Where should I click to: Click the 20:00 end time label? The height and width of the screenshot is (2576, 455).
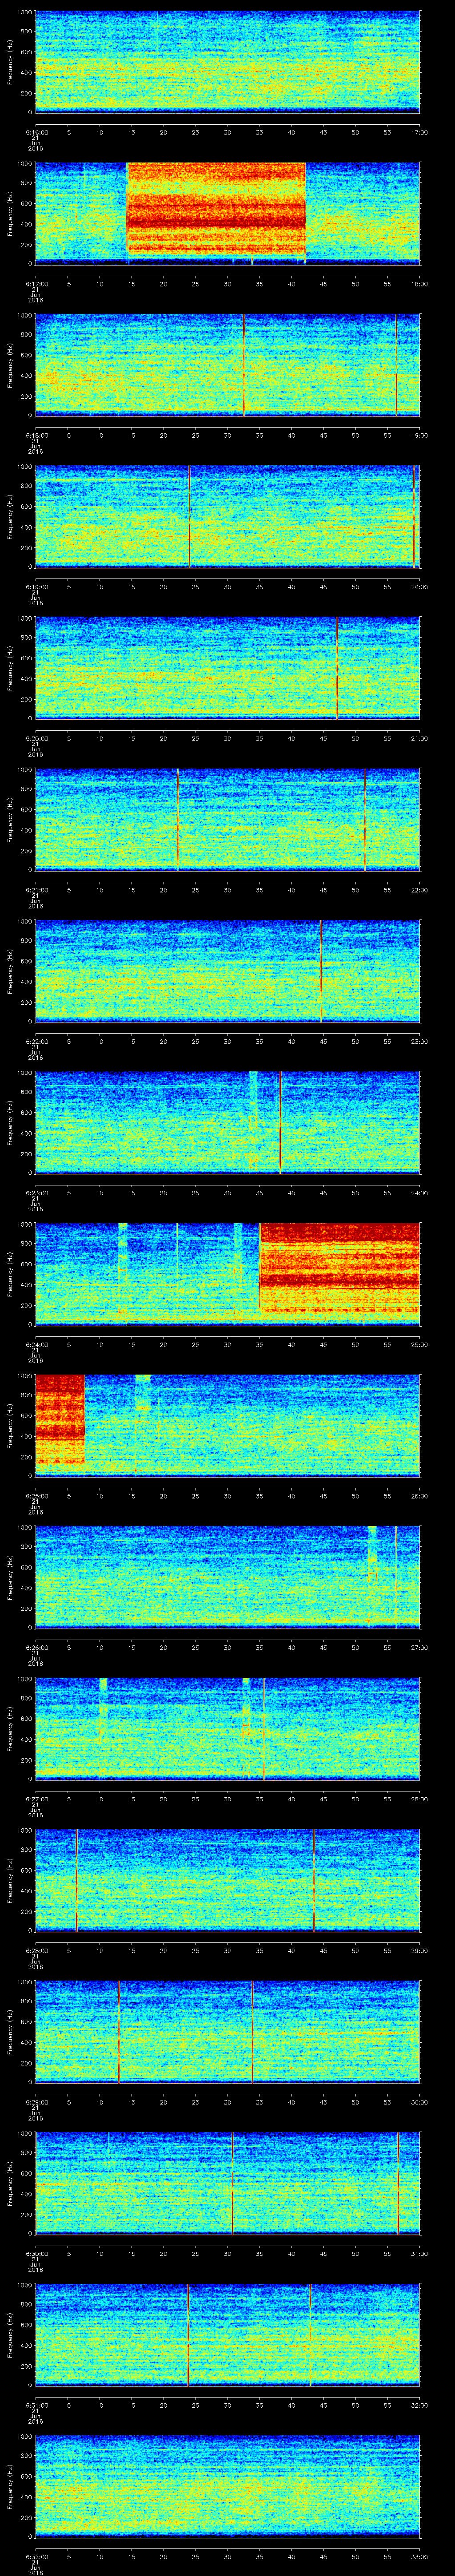(419, 587)
